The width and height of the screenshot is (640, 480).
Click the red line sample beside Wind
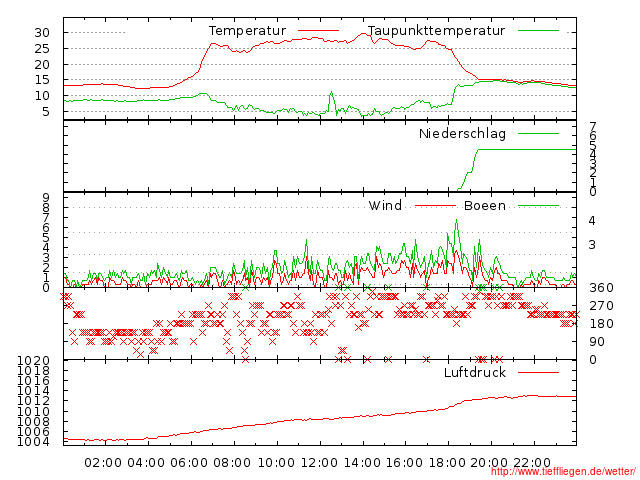[435, 206]
